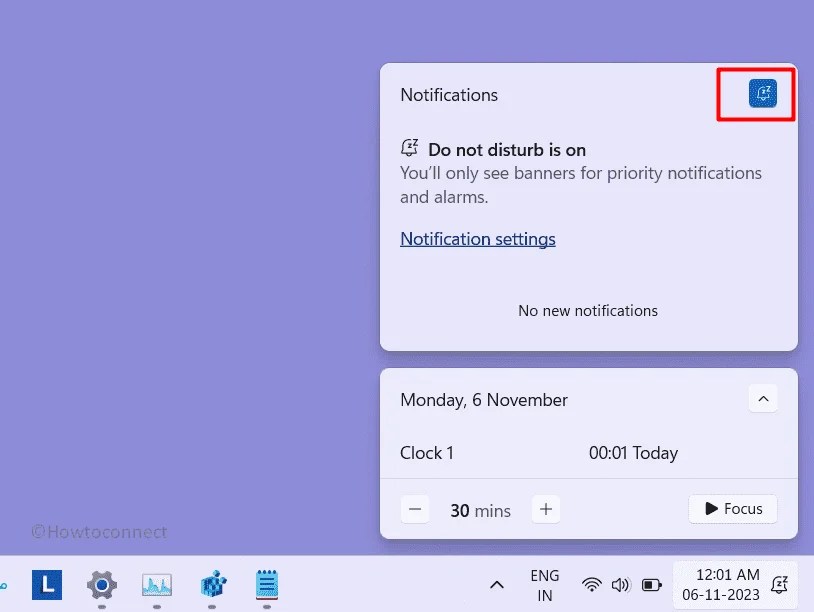Start a Focus session

733,509
